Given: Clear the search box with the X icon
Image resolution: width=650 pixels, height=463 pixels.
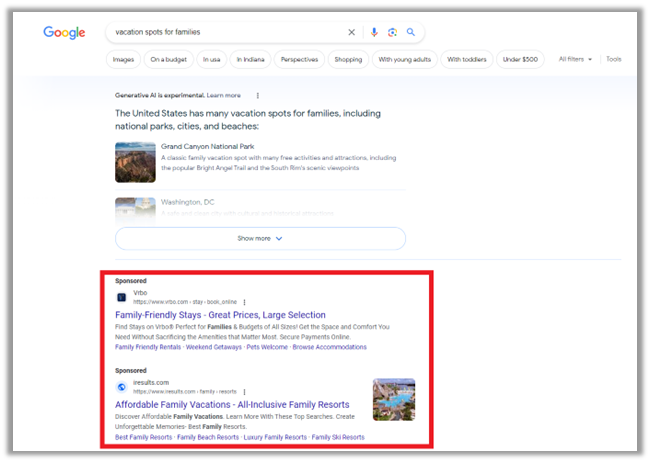Looking at the screenshot, I should click(352, 32).
